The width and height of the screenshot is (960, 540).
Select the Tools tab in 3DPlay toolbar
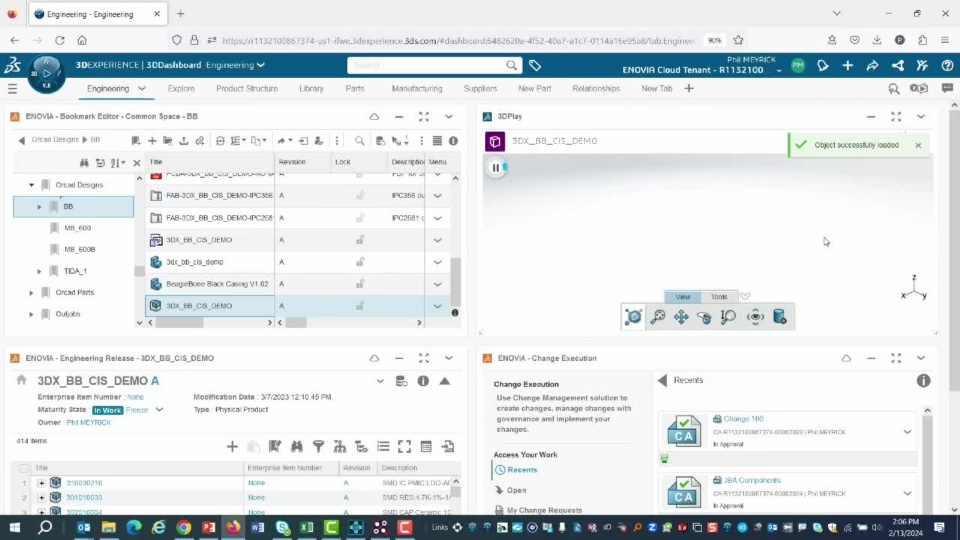tap(719, 297)
